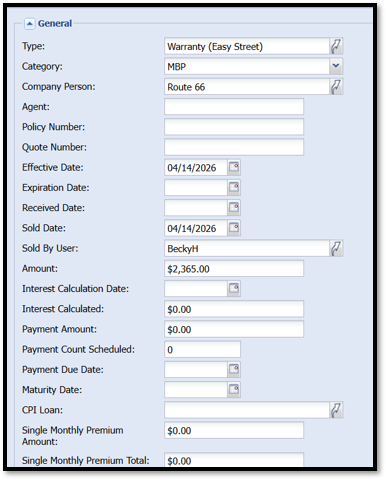Image resolution: width=386 pixels, height=480 pixels.
Task: Click Sold By User field BeckyH
Action: 247,248
